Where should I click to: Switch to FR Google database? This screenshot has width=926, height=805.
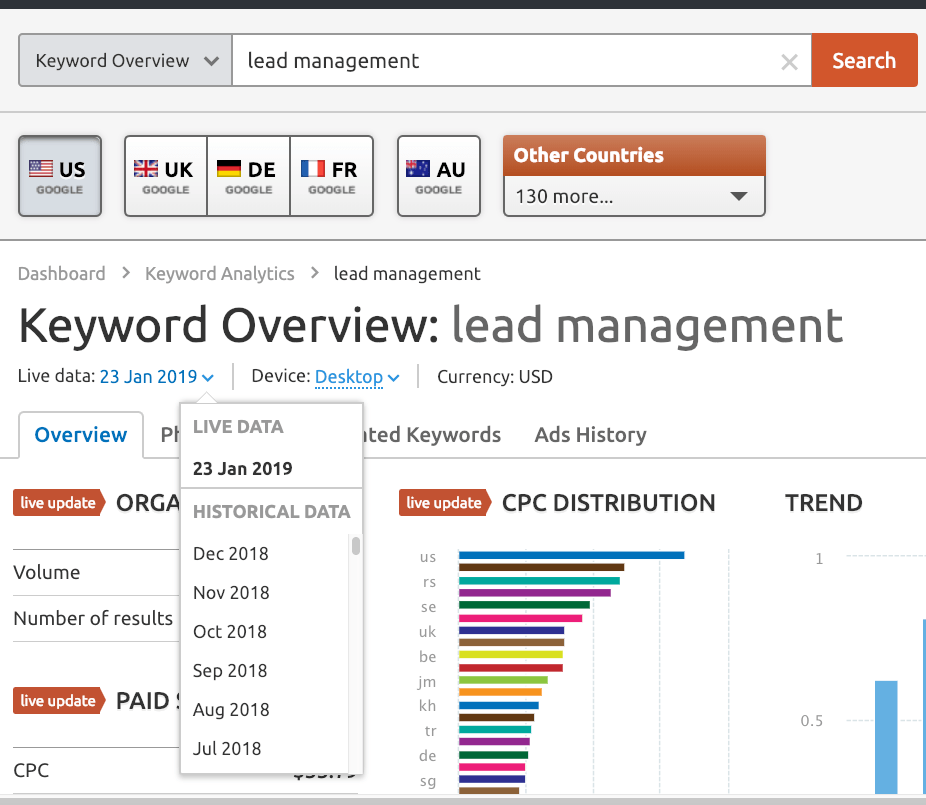tap(332, 176)
